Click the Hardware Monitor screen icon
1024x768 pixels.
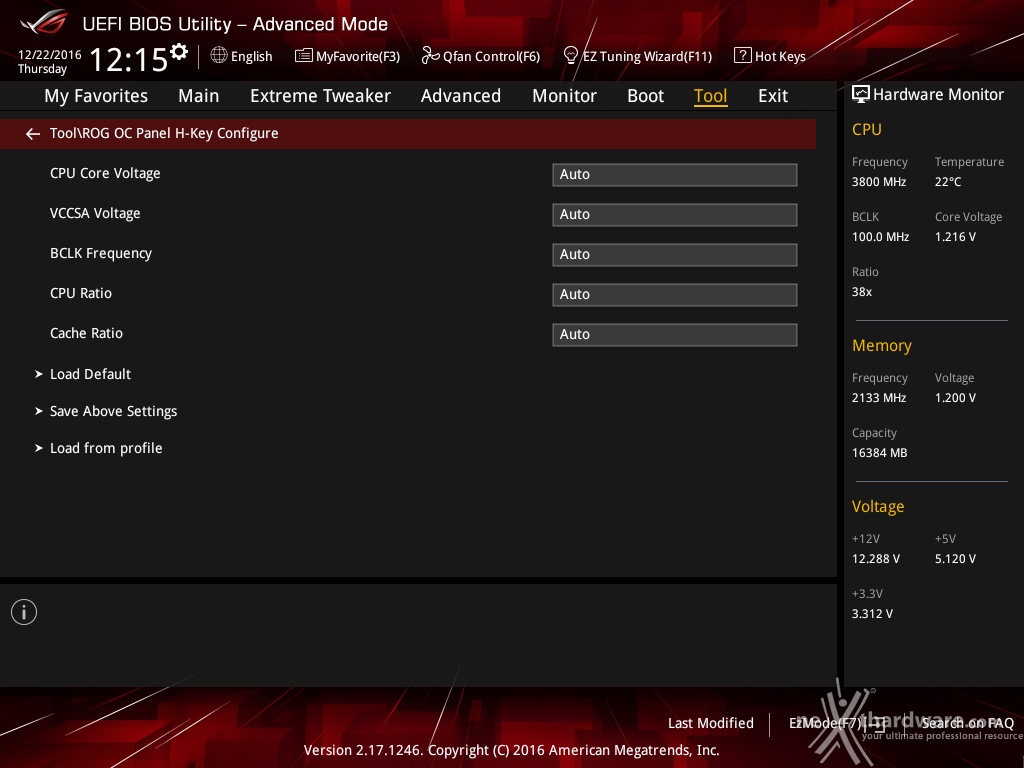pos(861,95)
